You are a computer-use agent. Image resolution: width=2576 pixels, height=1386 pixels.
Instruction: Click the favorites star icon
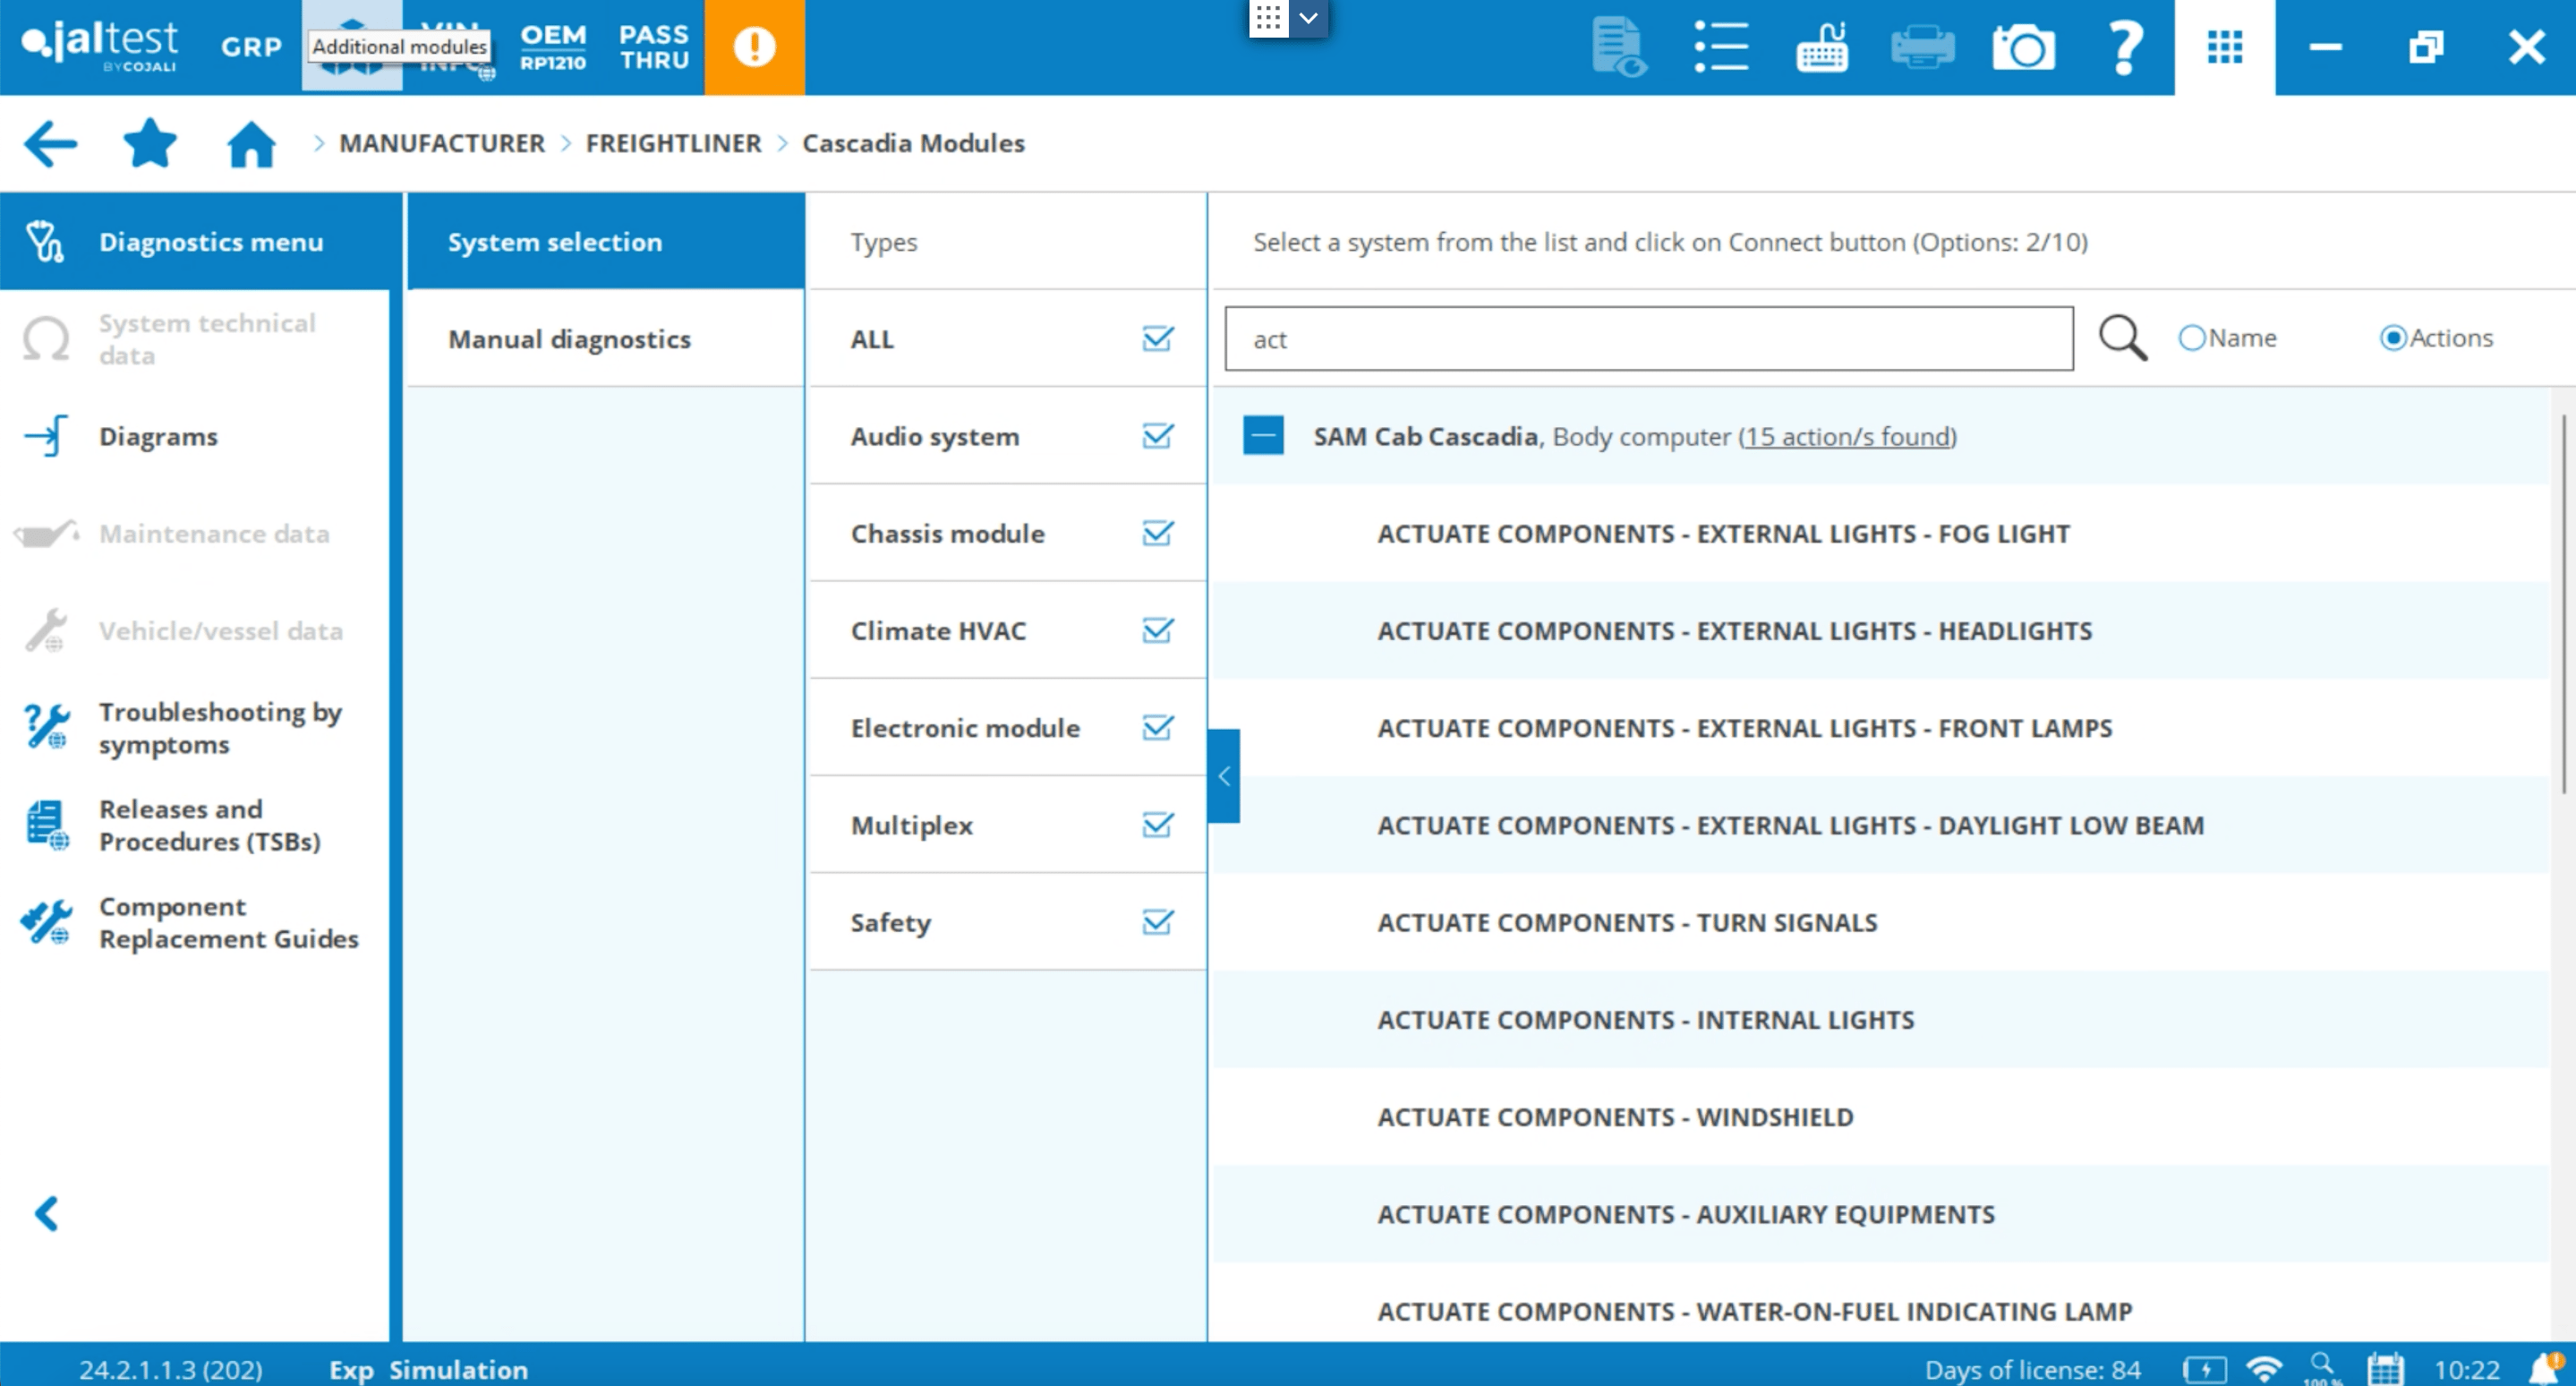click(x=150, y=144)
